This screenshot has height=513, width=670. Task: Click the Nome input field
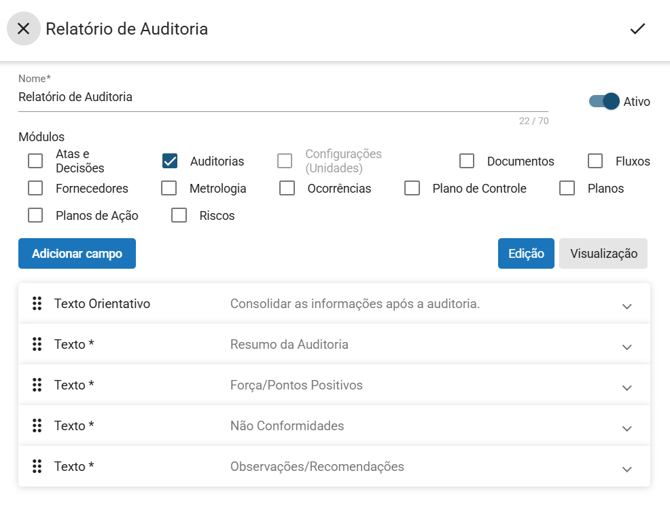point(282,98)
